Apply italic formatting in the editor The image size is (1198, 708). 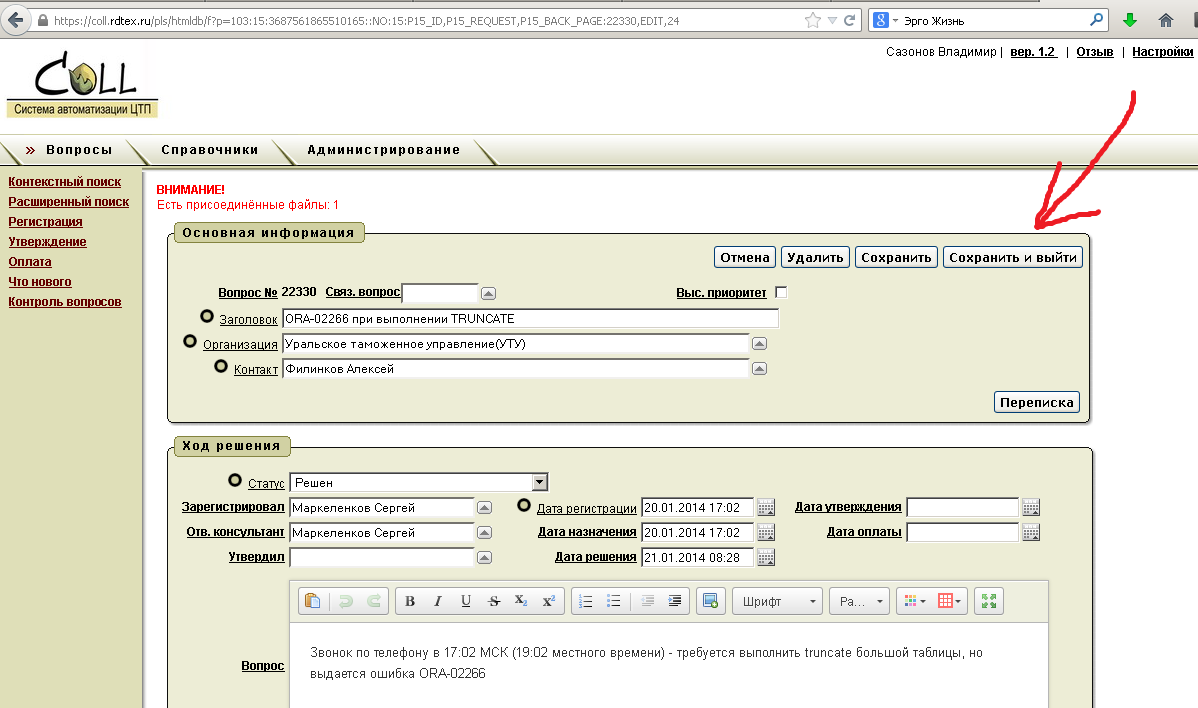coord(437,601)
